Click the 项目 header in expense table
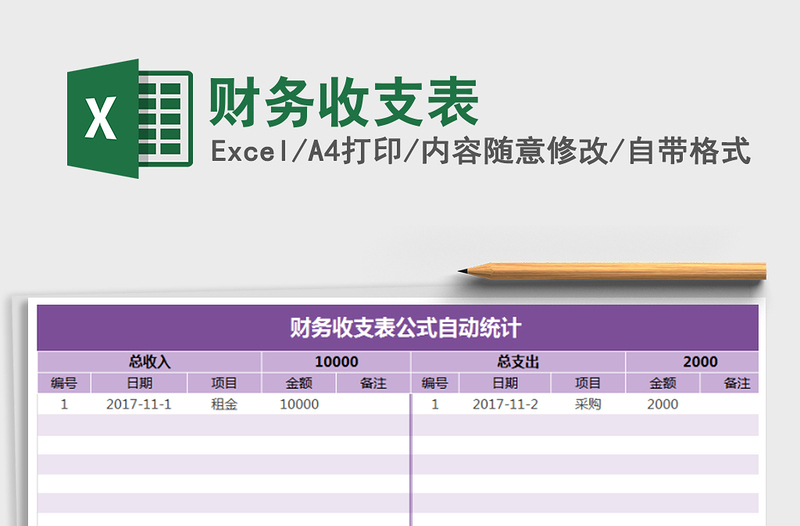Screen dimensions: 800x526 pos(588,383)
